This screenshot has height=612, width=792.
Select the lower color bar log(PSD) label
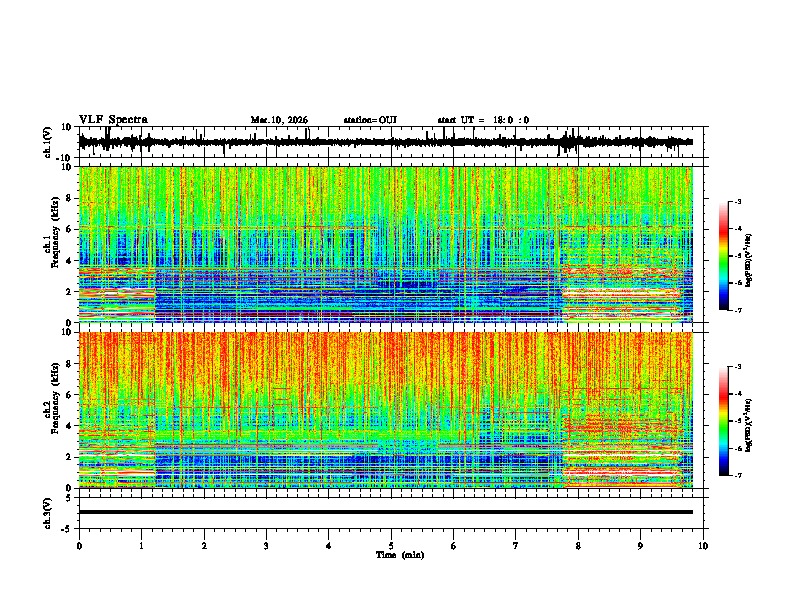point(748,425)
